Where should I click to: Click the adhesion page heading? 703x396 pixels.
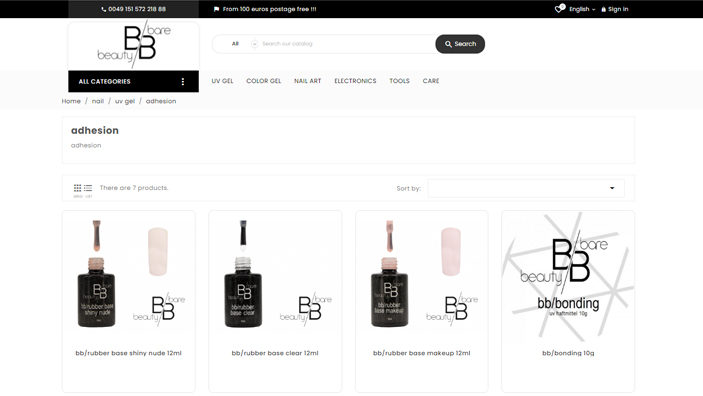pos(95,131)
